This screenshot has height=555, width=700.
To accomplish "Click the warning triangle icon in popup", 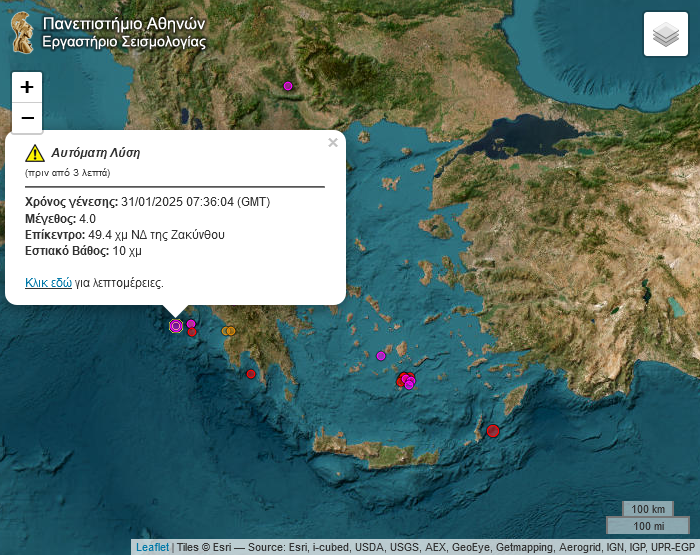I will tap(35, 153).
